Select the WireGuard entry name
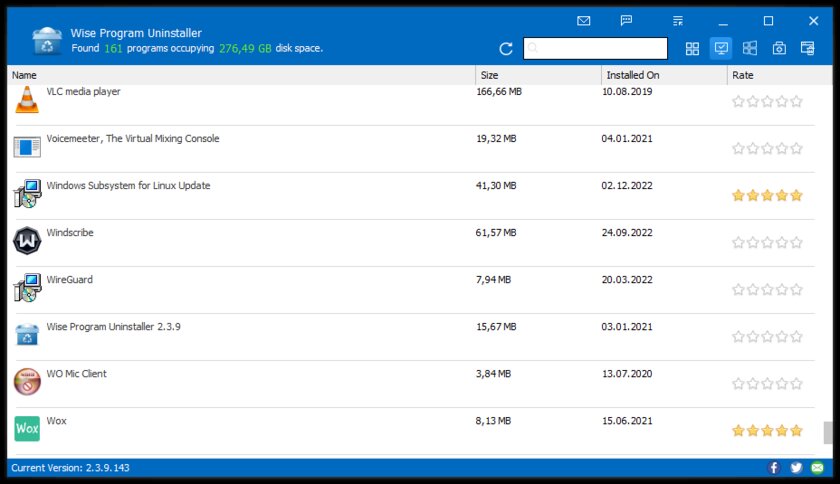 (69, 280)
